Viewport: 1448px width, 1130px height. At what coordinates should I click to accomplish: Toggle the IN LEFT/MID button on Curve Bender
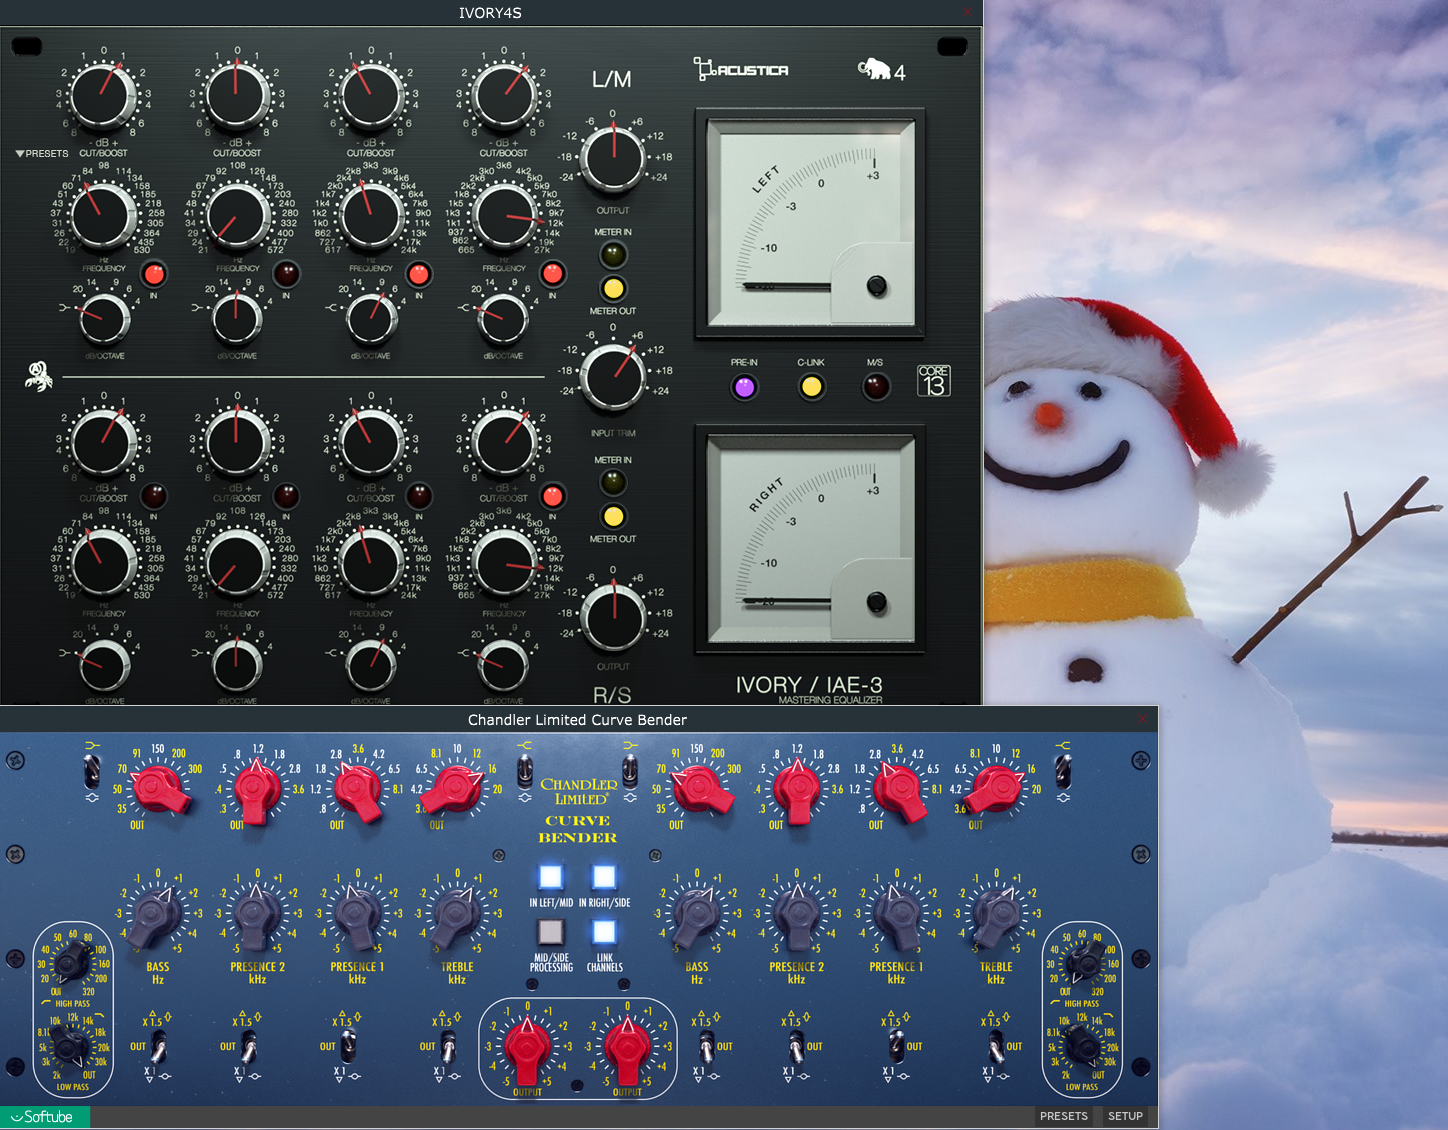(x=551, y=877)
